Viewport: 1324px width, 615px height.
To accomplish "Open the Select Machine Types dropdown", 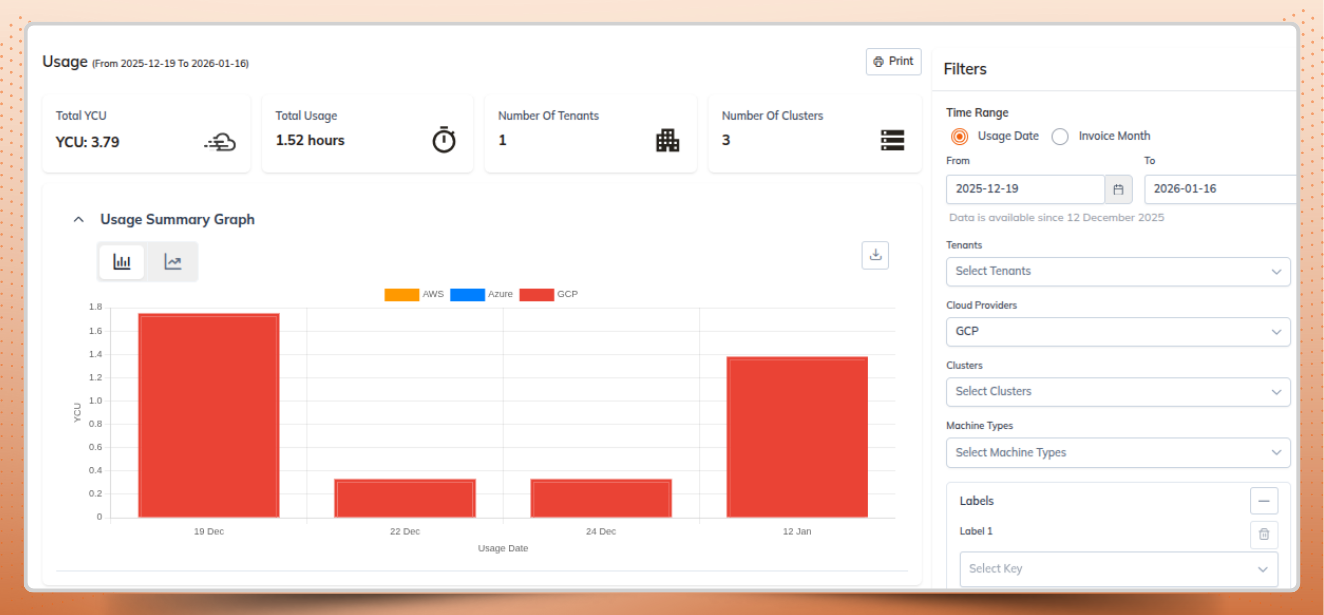I will (x=1118, y=452).
